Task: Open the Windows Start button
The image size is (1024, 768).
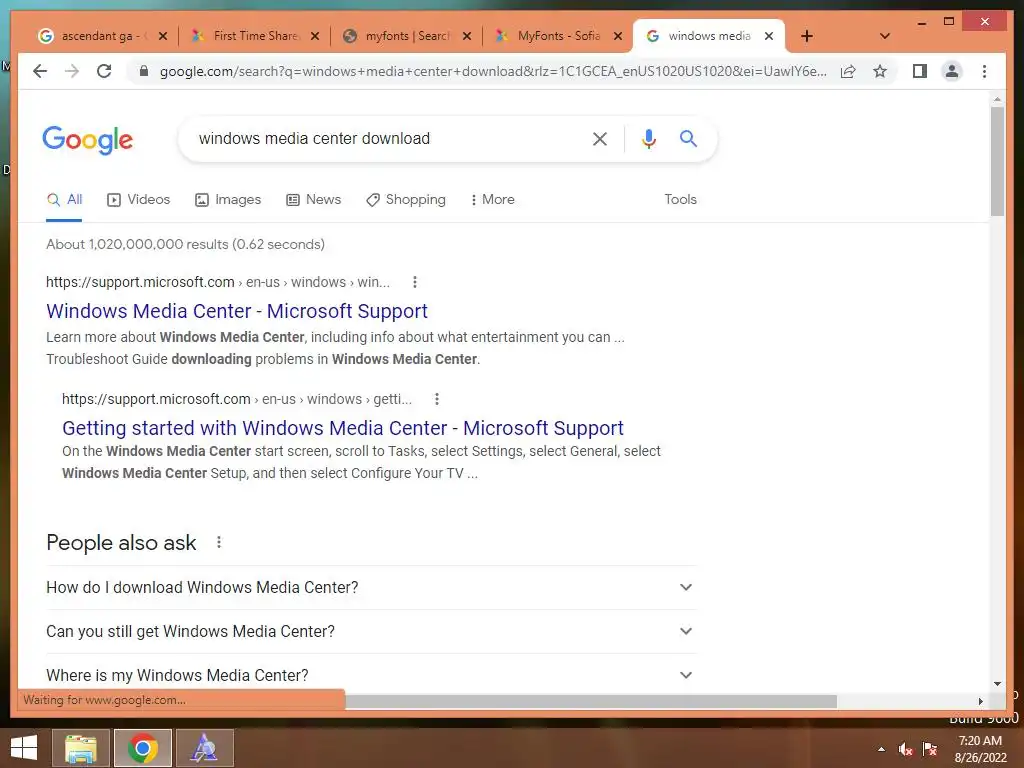Action: 24,748
